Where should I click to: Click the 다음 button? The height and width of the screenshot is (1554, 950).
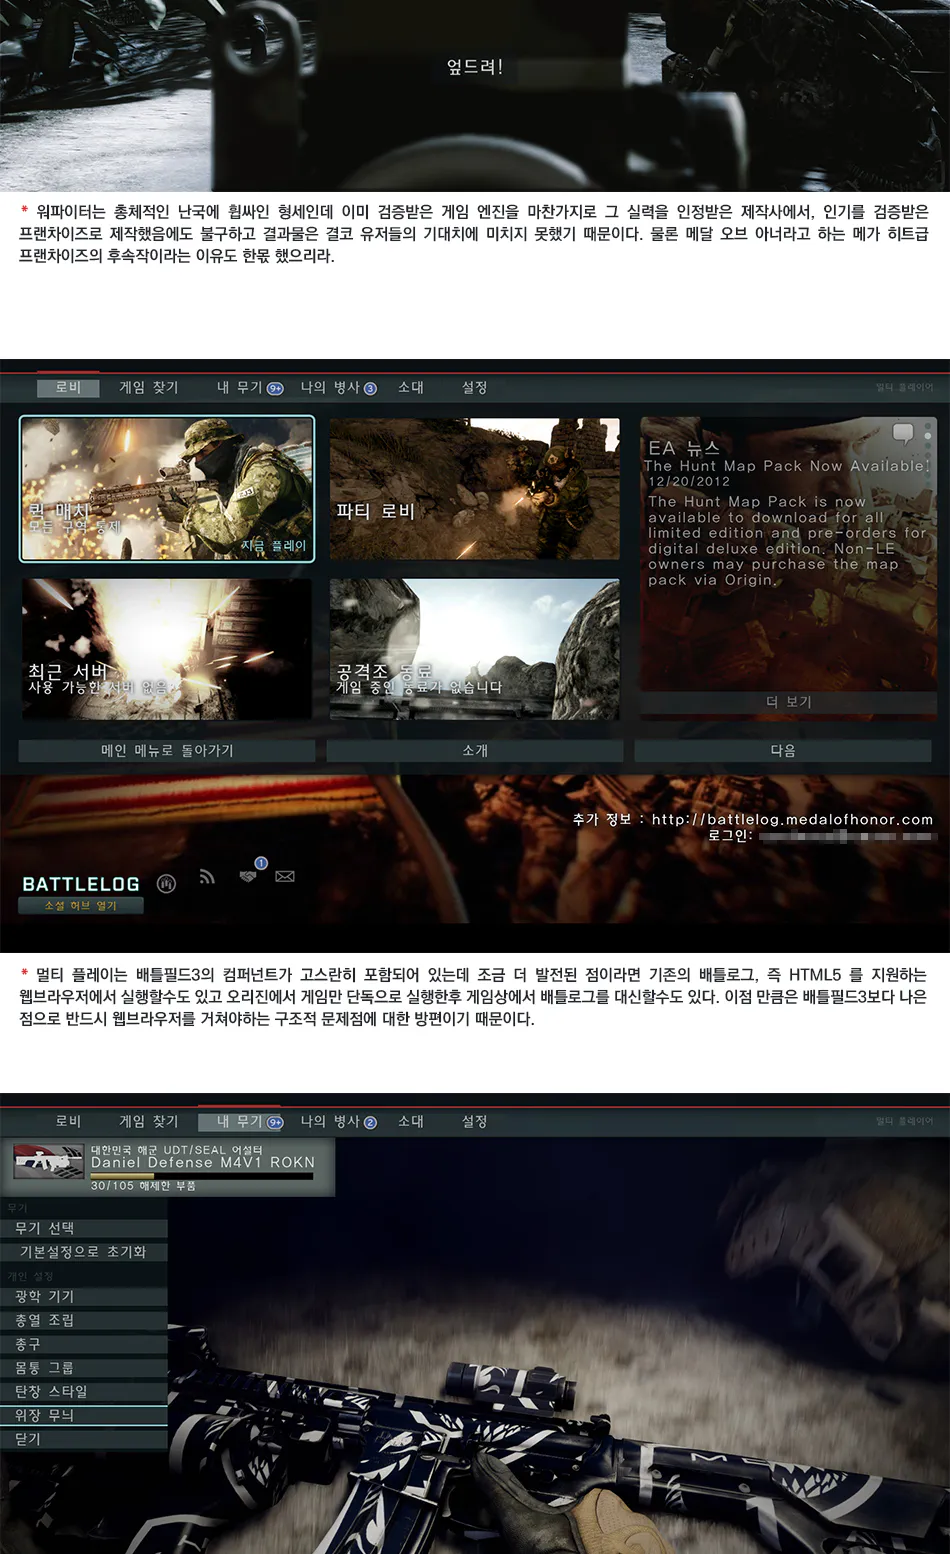point(783,750)
